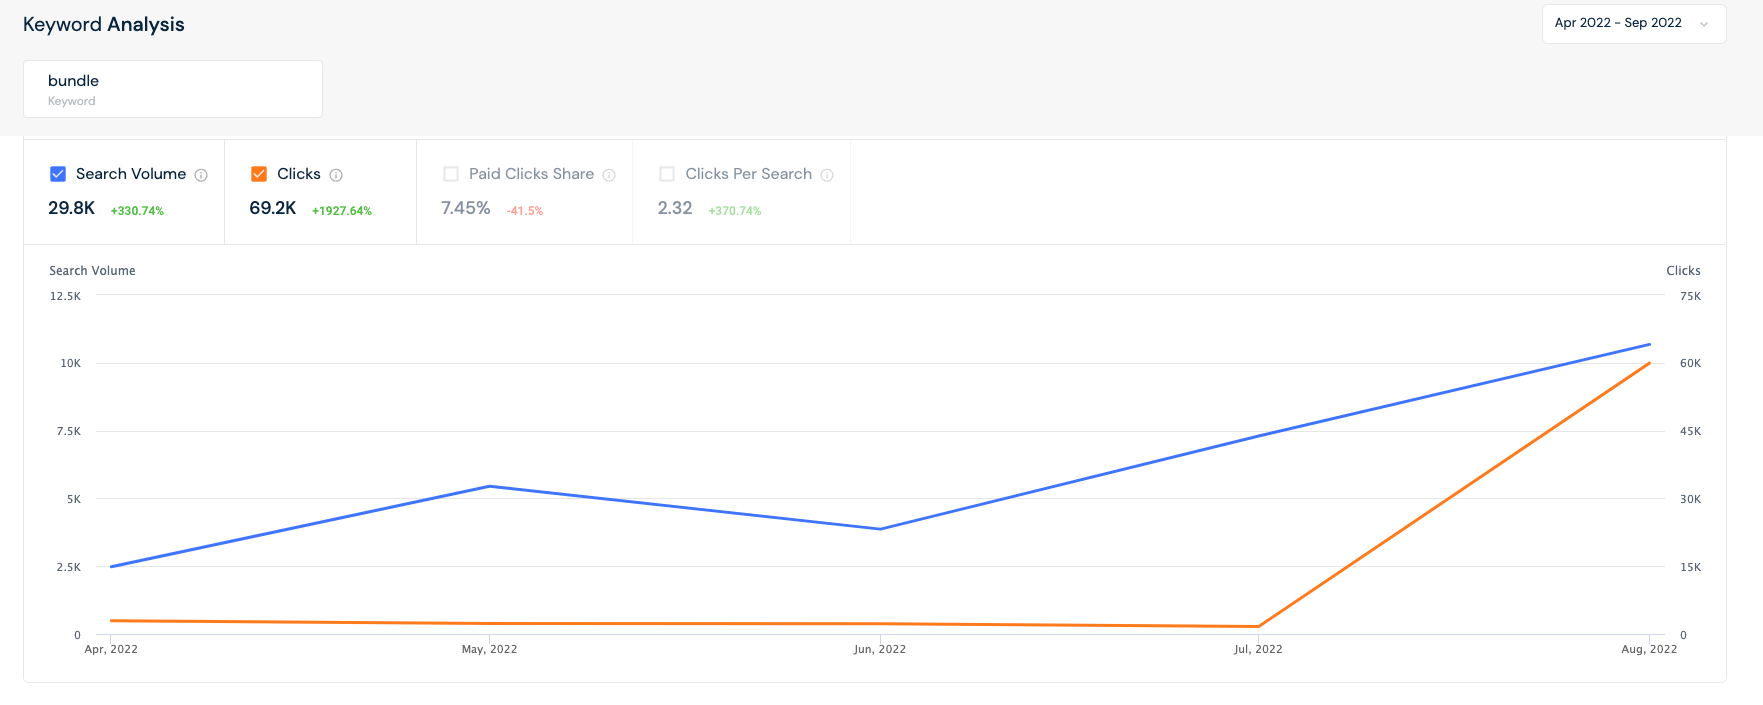Click the Jun 2022 x-axis label
Screen dimensions: 1763x705
[x=880, y=649]
